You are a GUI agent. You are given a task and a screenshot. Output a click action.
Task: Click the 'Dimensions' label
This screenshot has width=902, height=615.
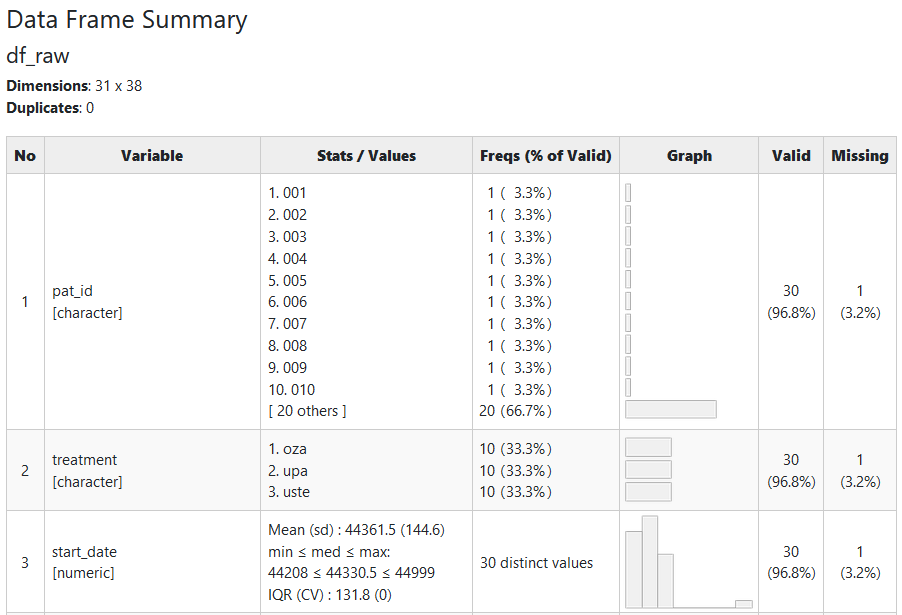[x=48, y=86]
